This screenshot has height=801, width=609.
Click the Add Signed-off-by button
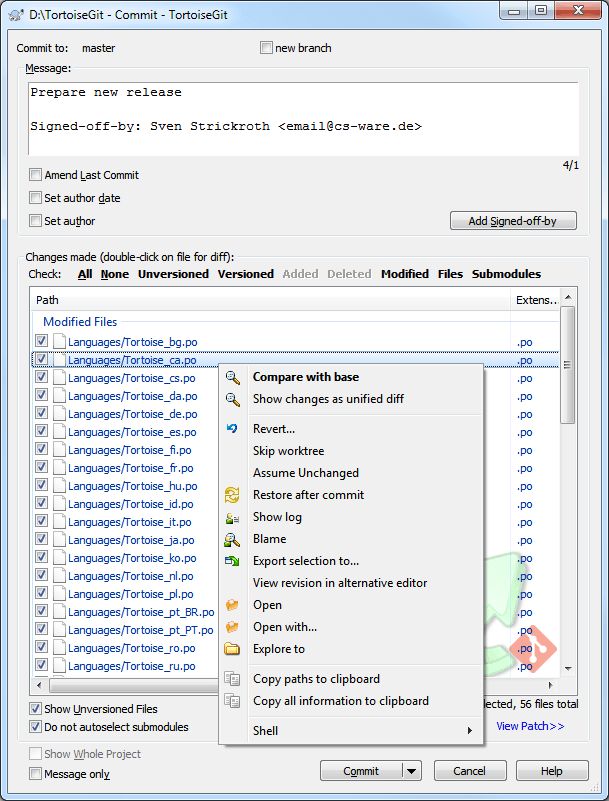click(513, 221)
